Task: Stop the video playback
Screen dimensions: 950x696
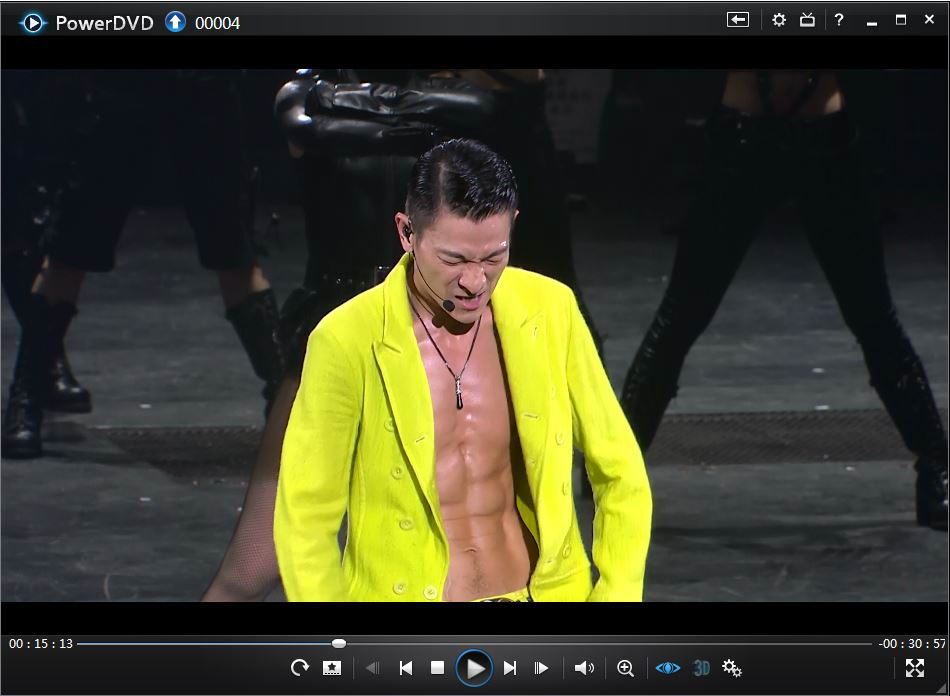Action: 437,668
